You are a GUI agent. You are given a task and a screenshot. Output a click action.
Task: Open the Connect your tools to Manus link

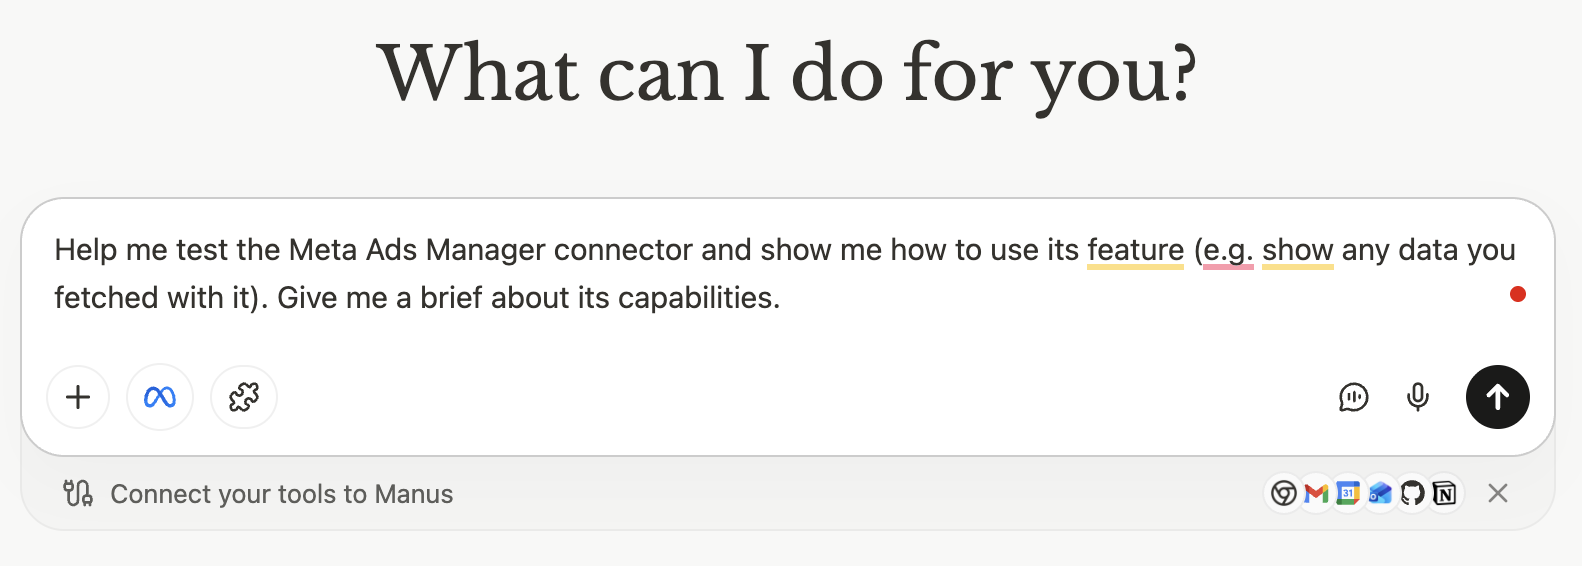[281, 494]
